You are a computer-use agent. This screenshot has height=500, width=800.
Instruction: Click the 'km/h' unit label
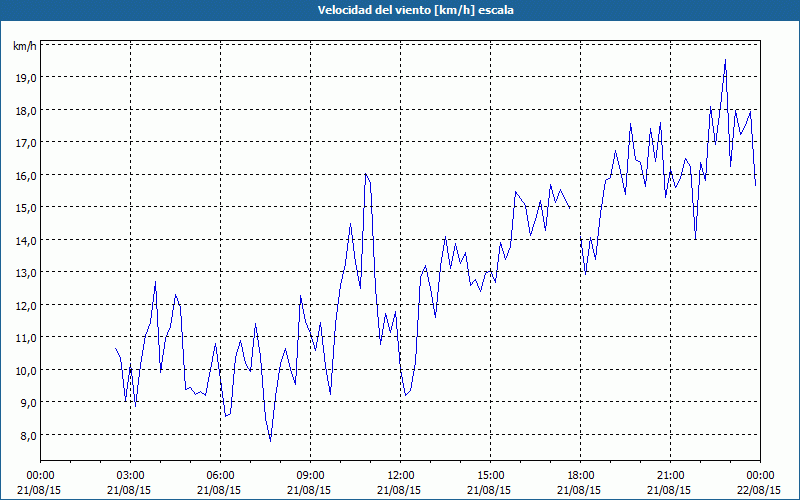pos(25,46)
